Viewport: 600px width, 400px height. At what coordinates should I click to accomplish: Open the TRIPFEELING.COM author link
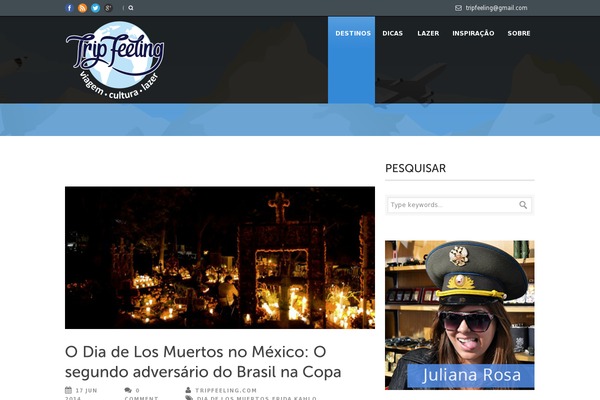pyautogui.click(x=226, y=390)
